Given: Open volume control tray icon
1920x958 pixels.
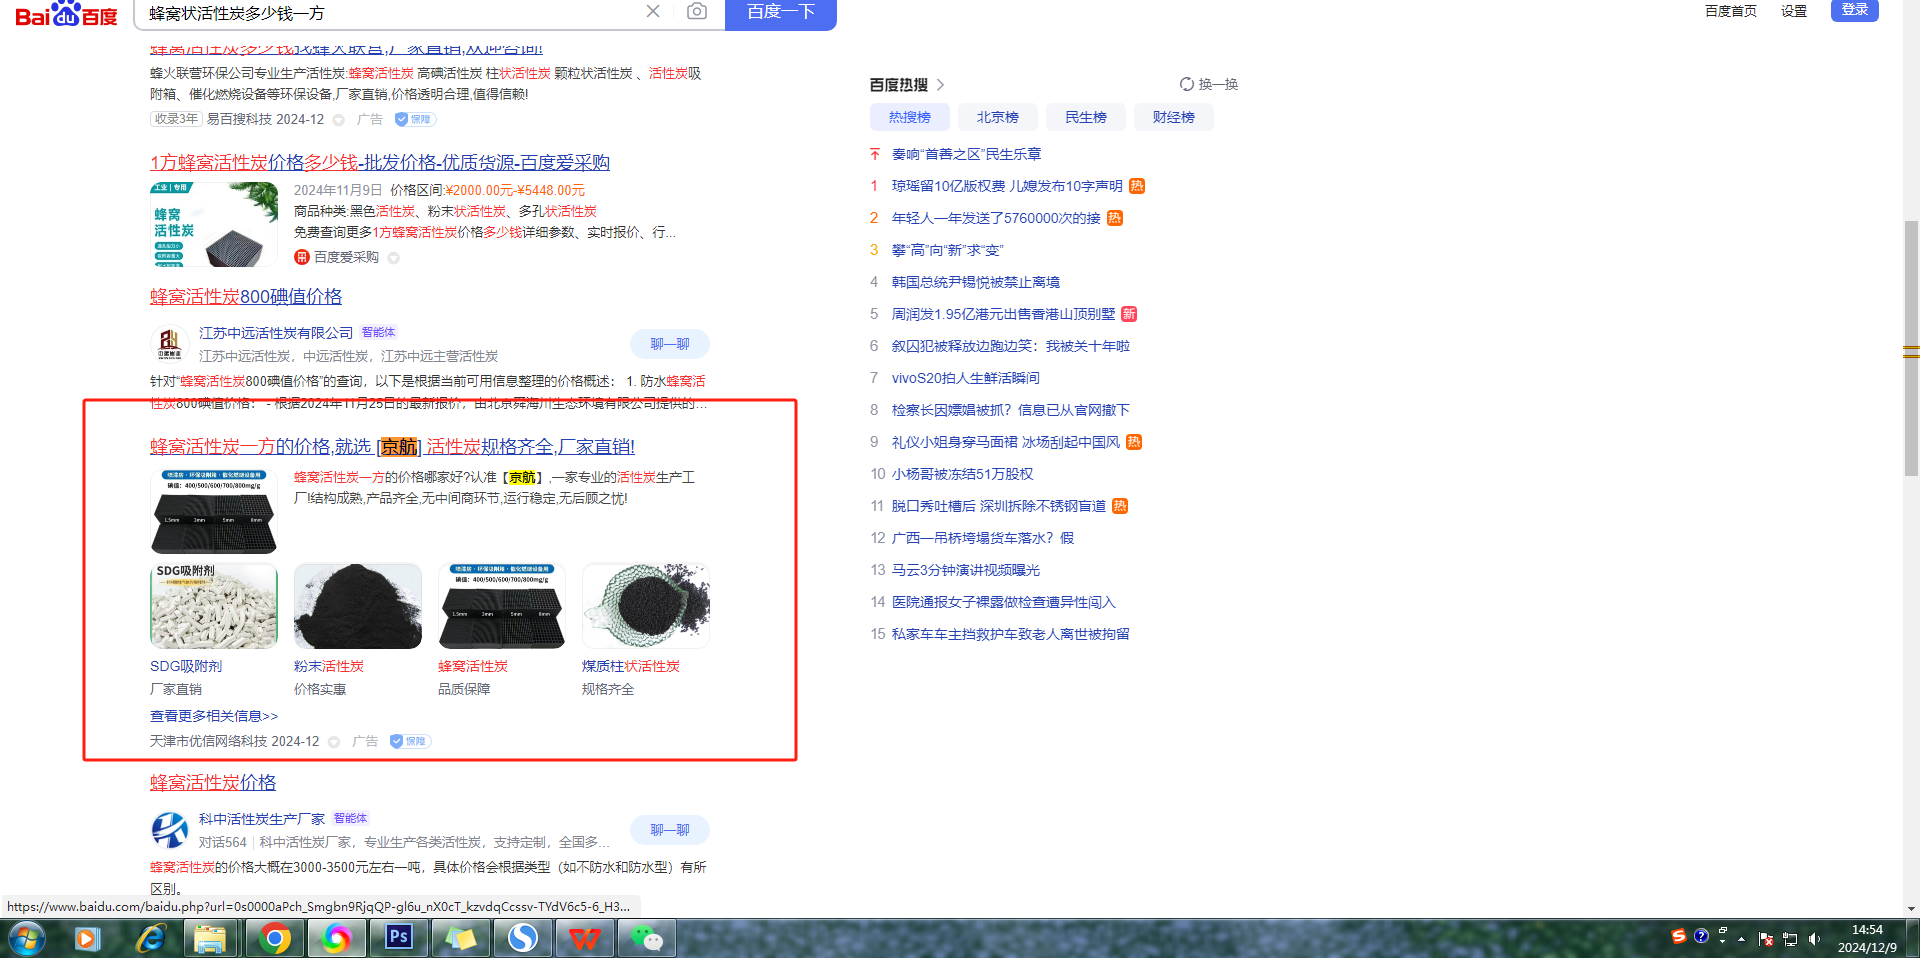Looking at the screenshot, I should coord(1814,939).
